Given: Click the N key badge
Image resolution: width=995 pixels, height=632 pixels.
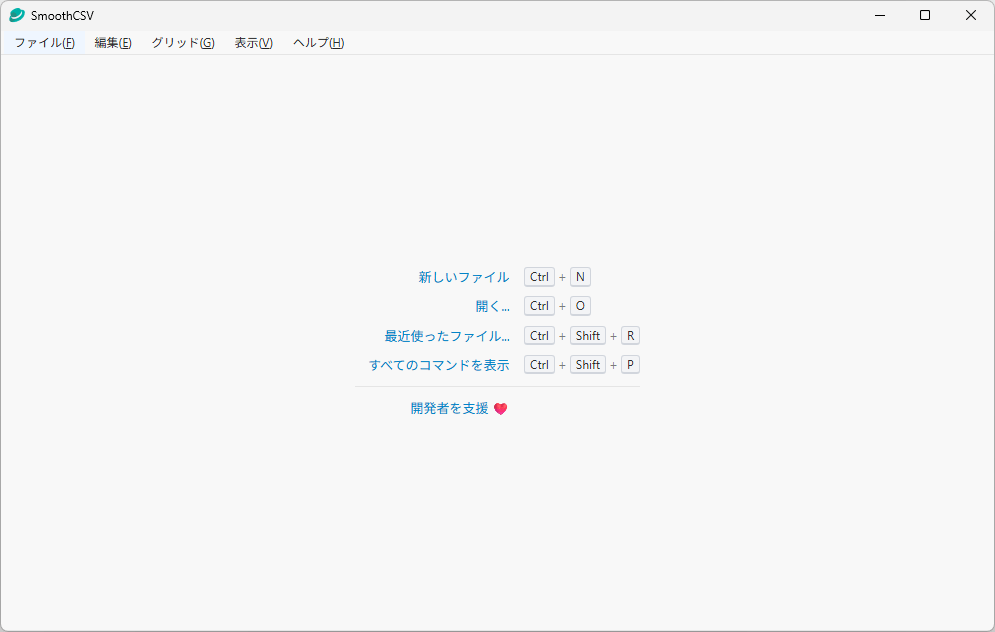Looking at the screenshot, I should tap(580, 277).
